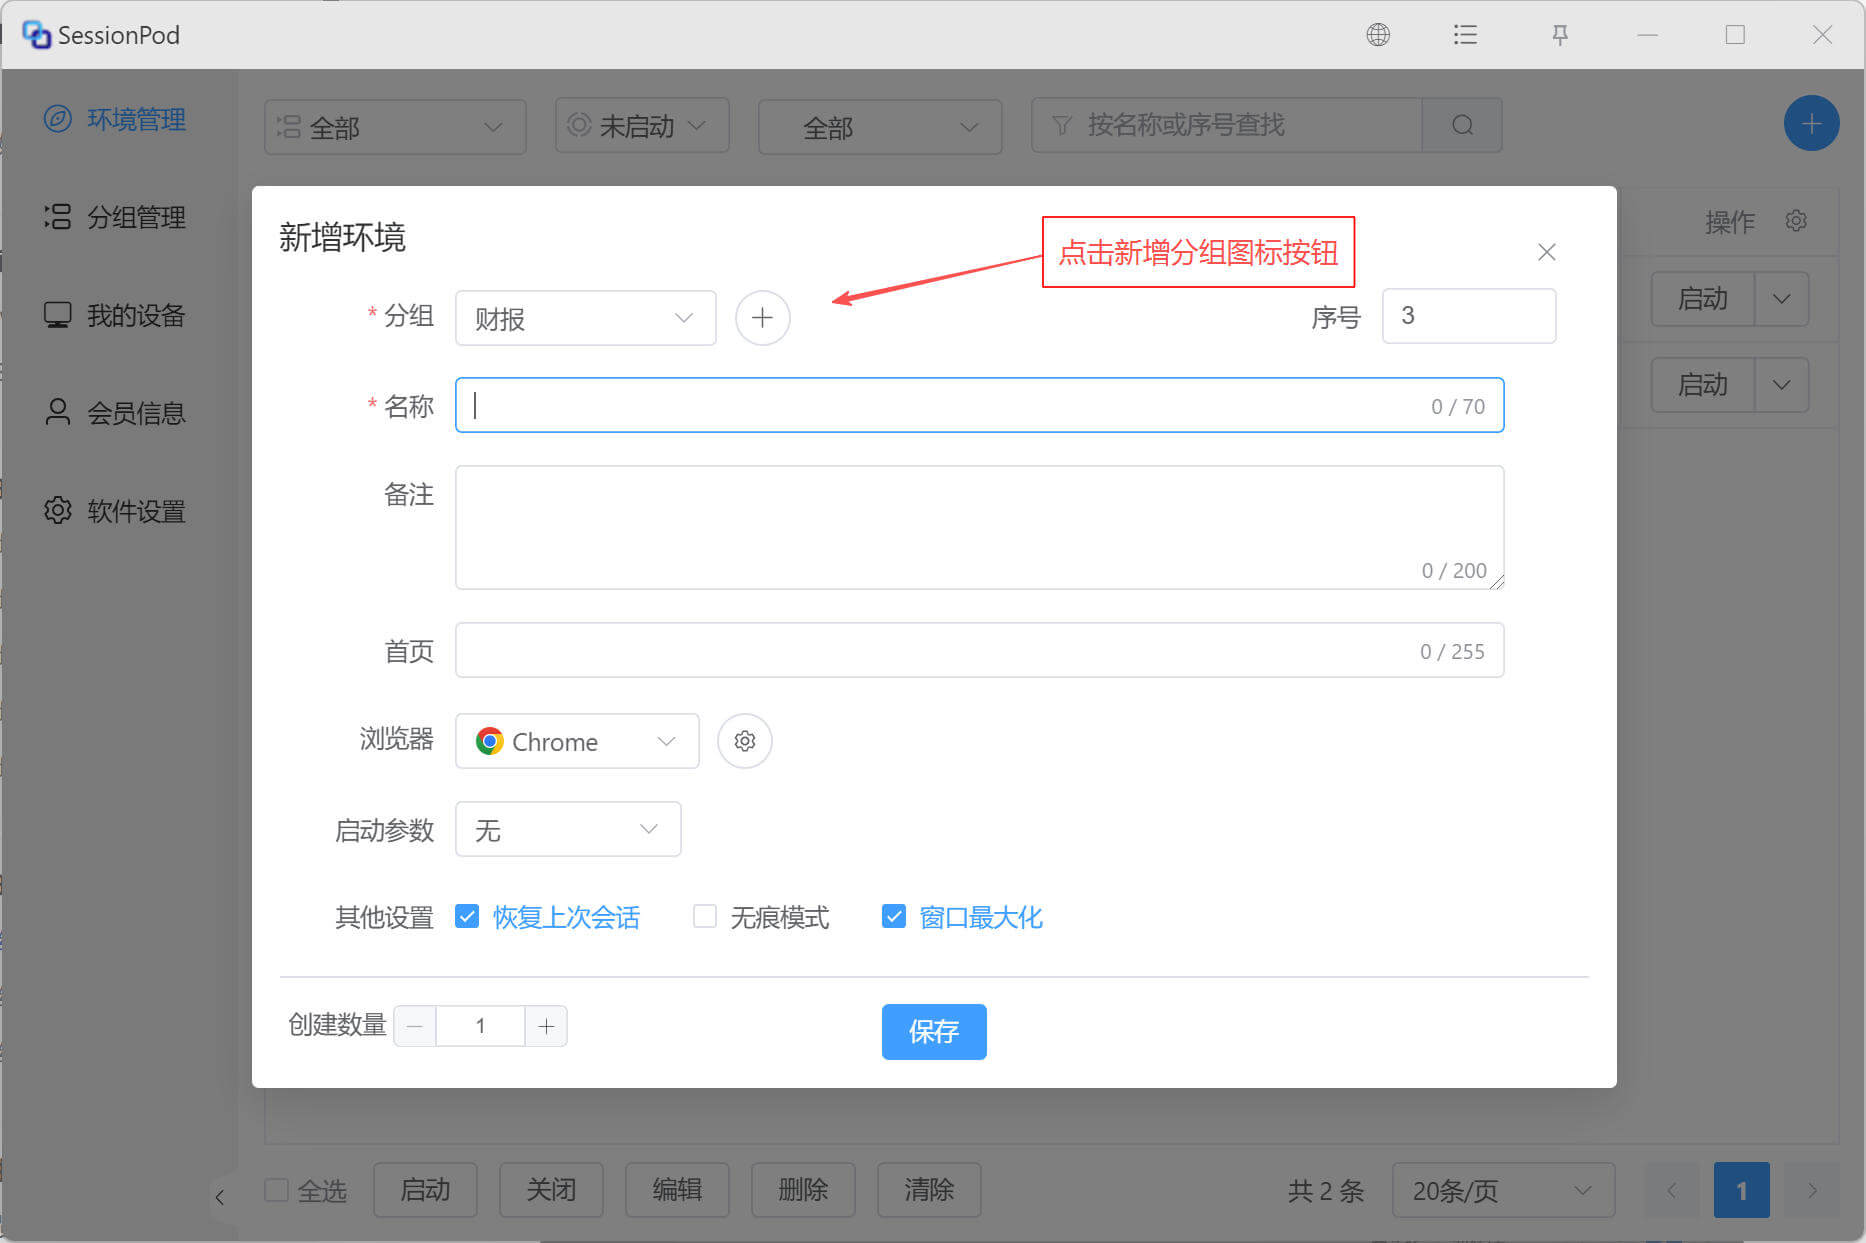
Task: Toggle the 全选 checkbox
Action: (277, 1190)
